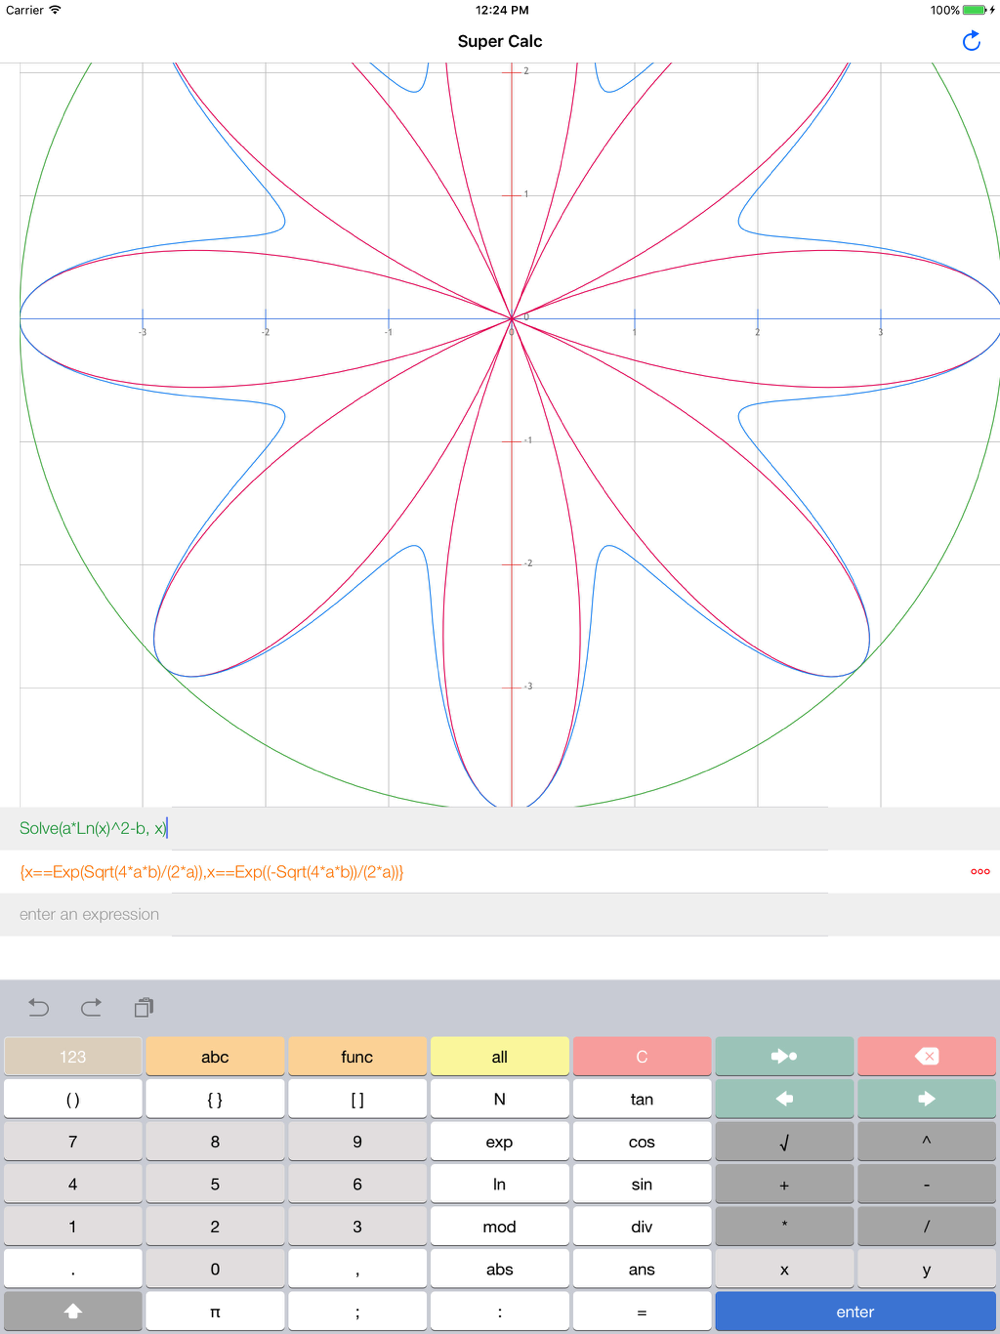Tap digit 7 on the keypad

pos(73,1141)
